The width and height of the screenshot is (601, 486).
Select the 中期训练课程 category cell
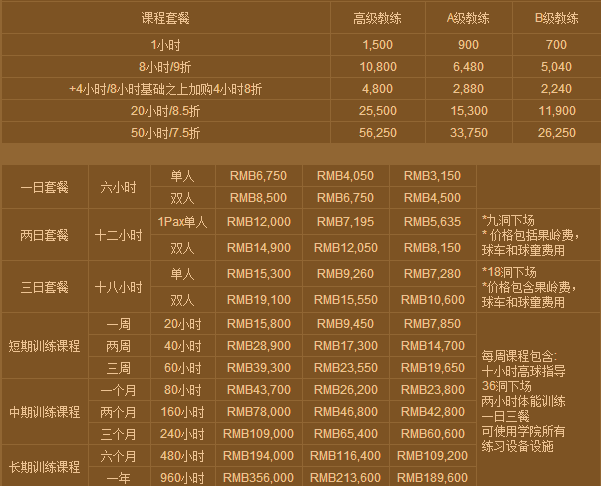45,411
